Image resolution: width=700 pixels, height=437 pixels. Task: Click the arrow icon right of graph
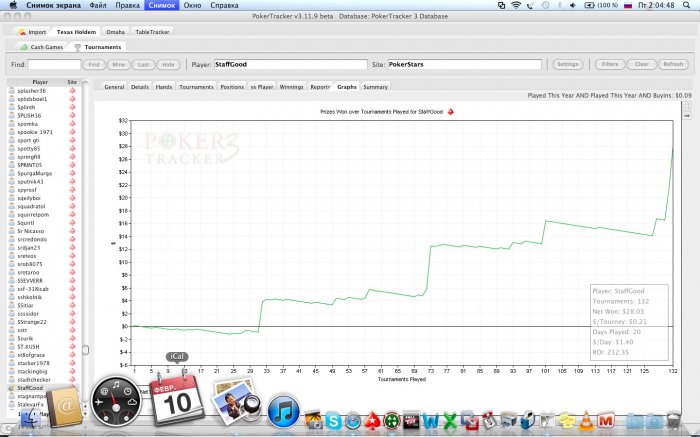[x=687, y=116]
